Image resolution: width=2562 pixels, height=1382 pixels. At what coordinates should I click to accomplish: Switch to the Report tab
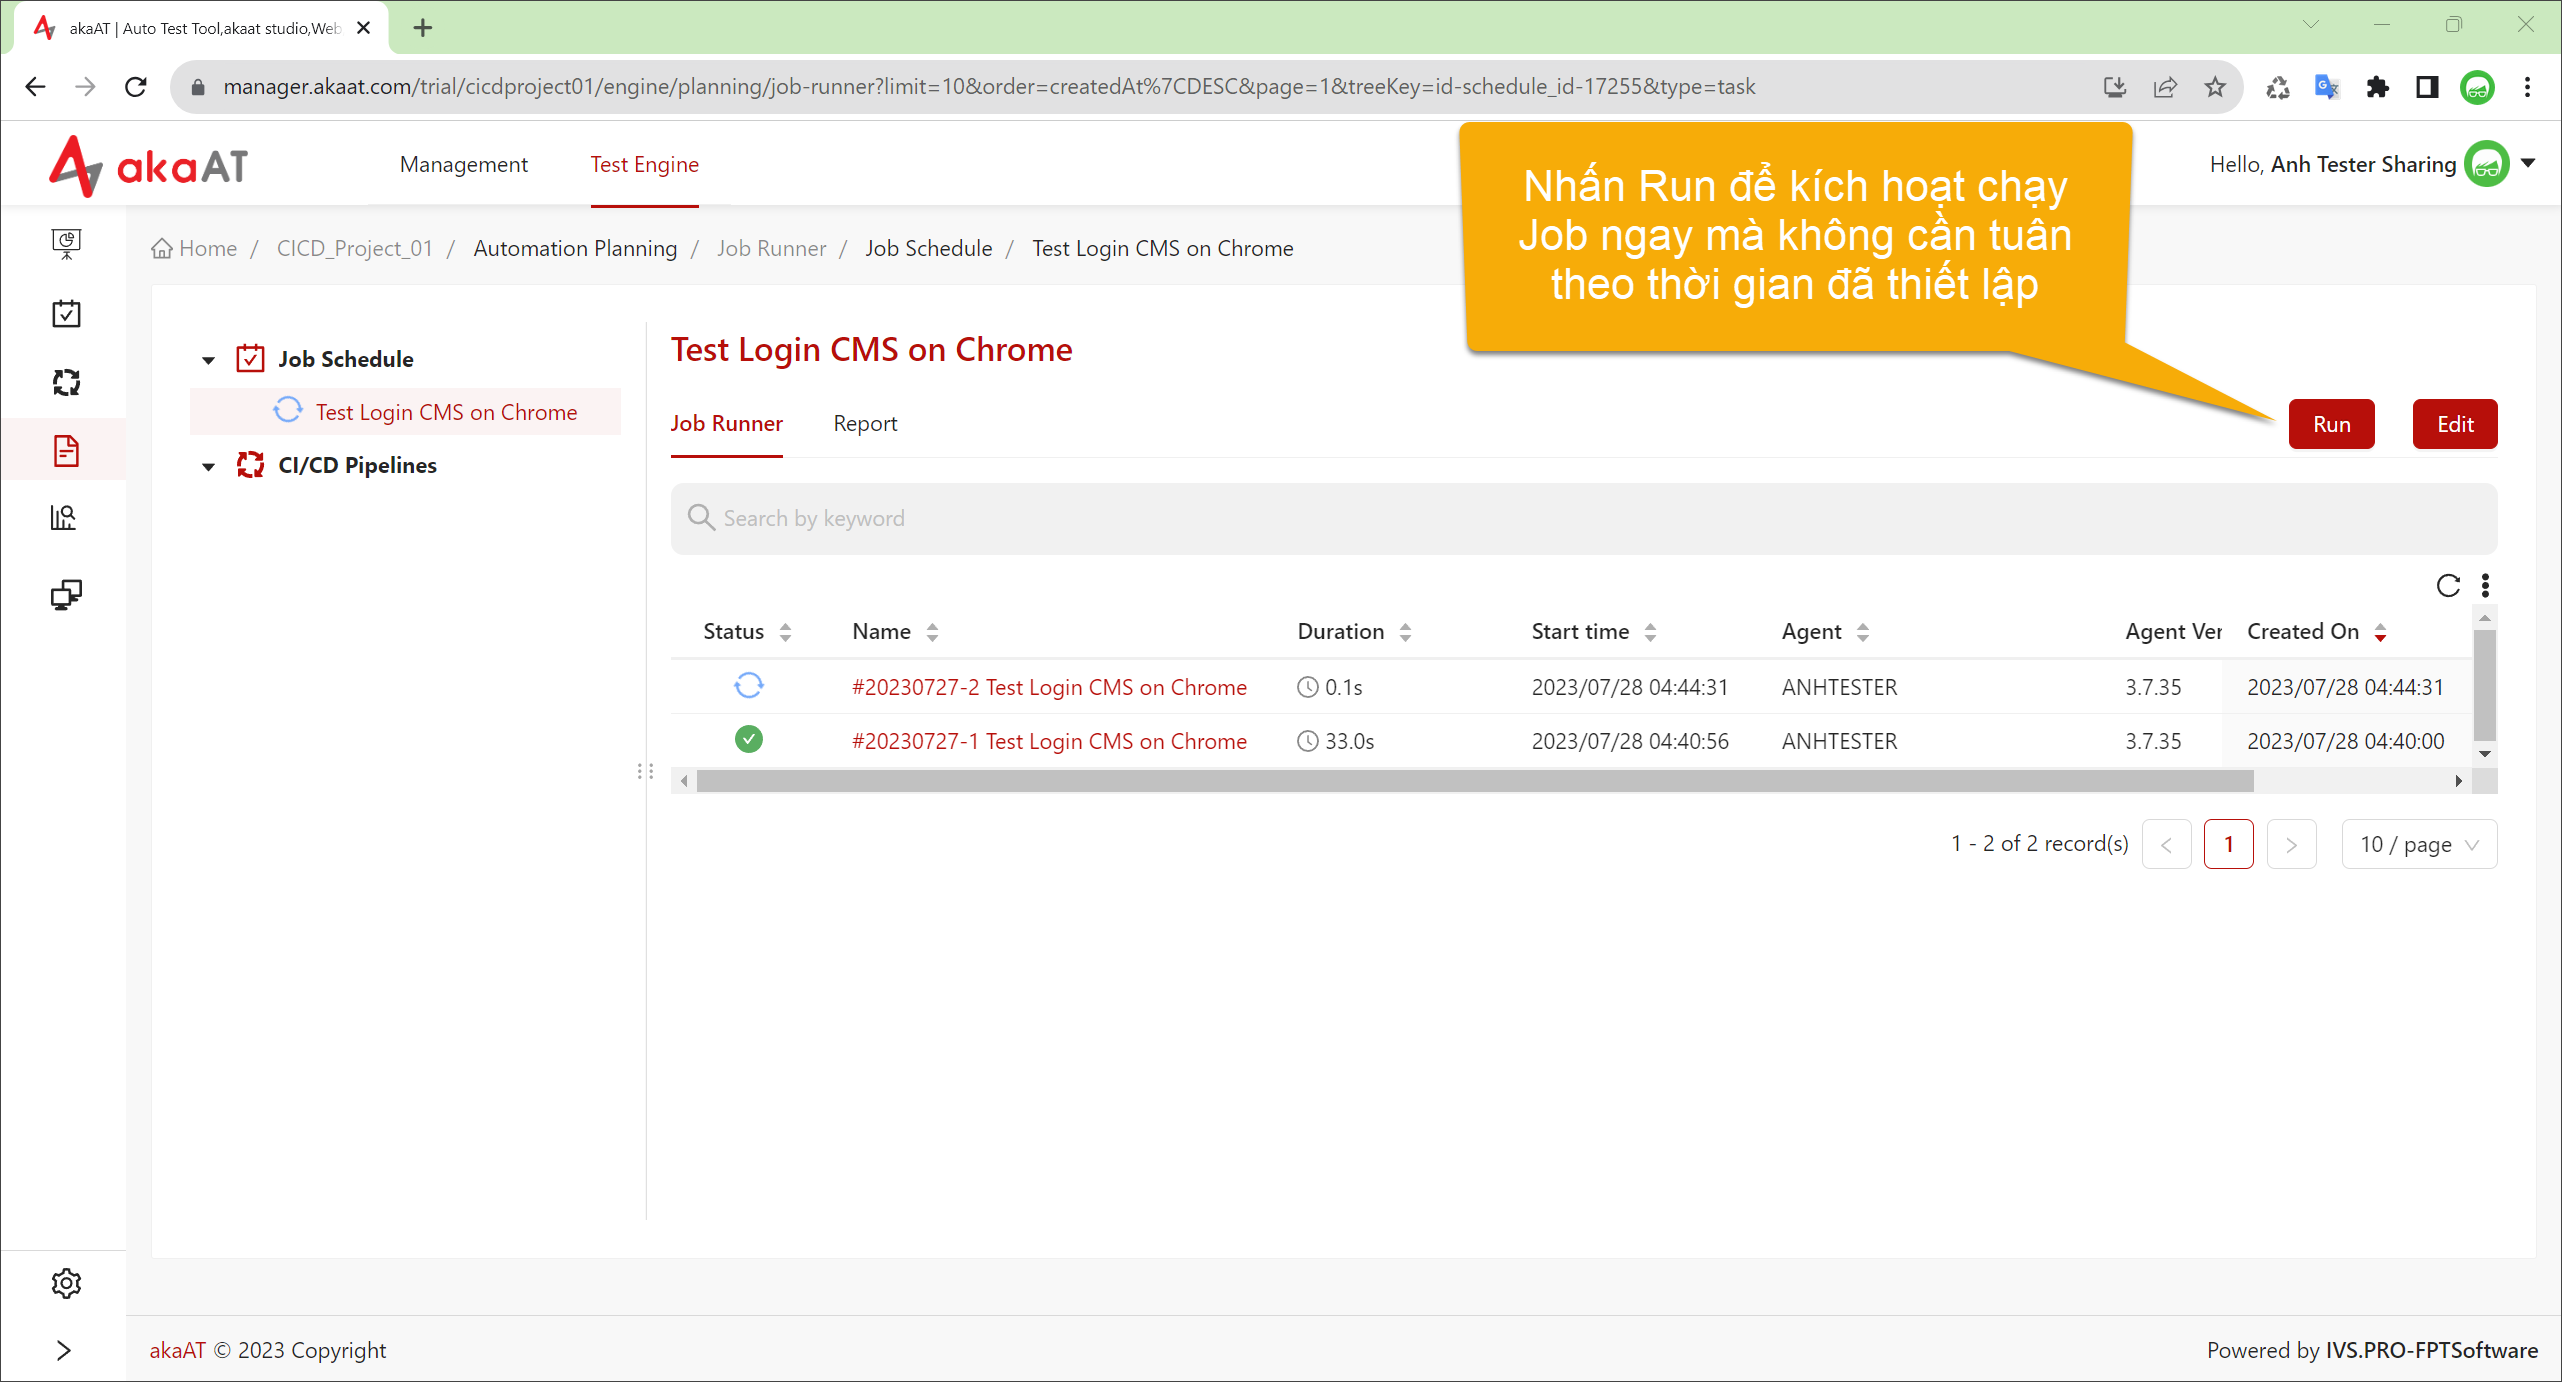click(x=865, y=424)
